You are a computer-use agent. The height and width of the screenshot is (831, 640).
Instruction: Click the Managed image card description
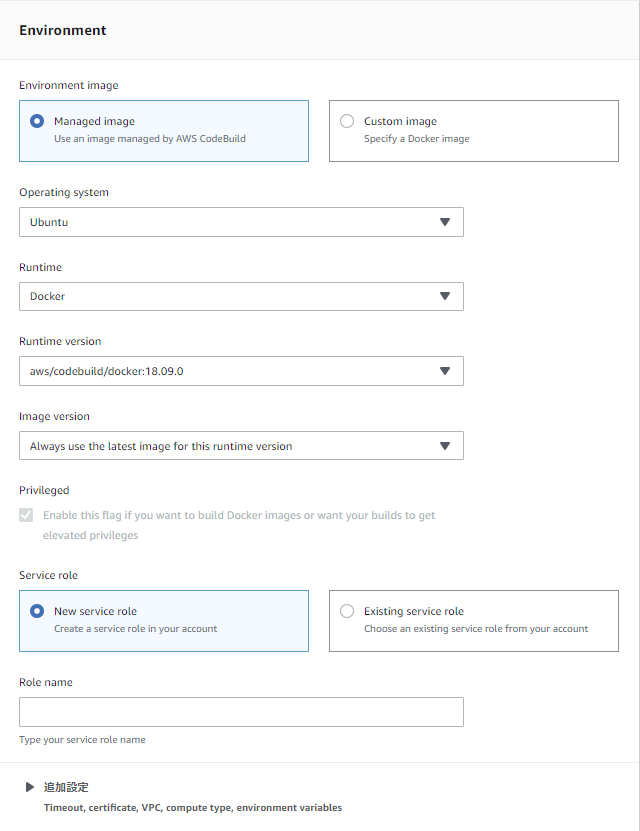pos(149,139)
